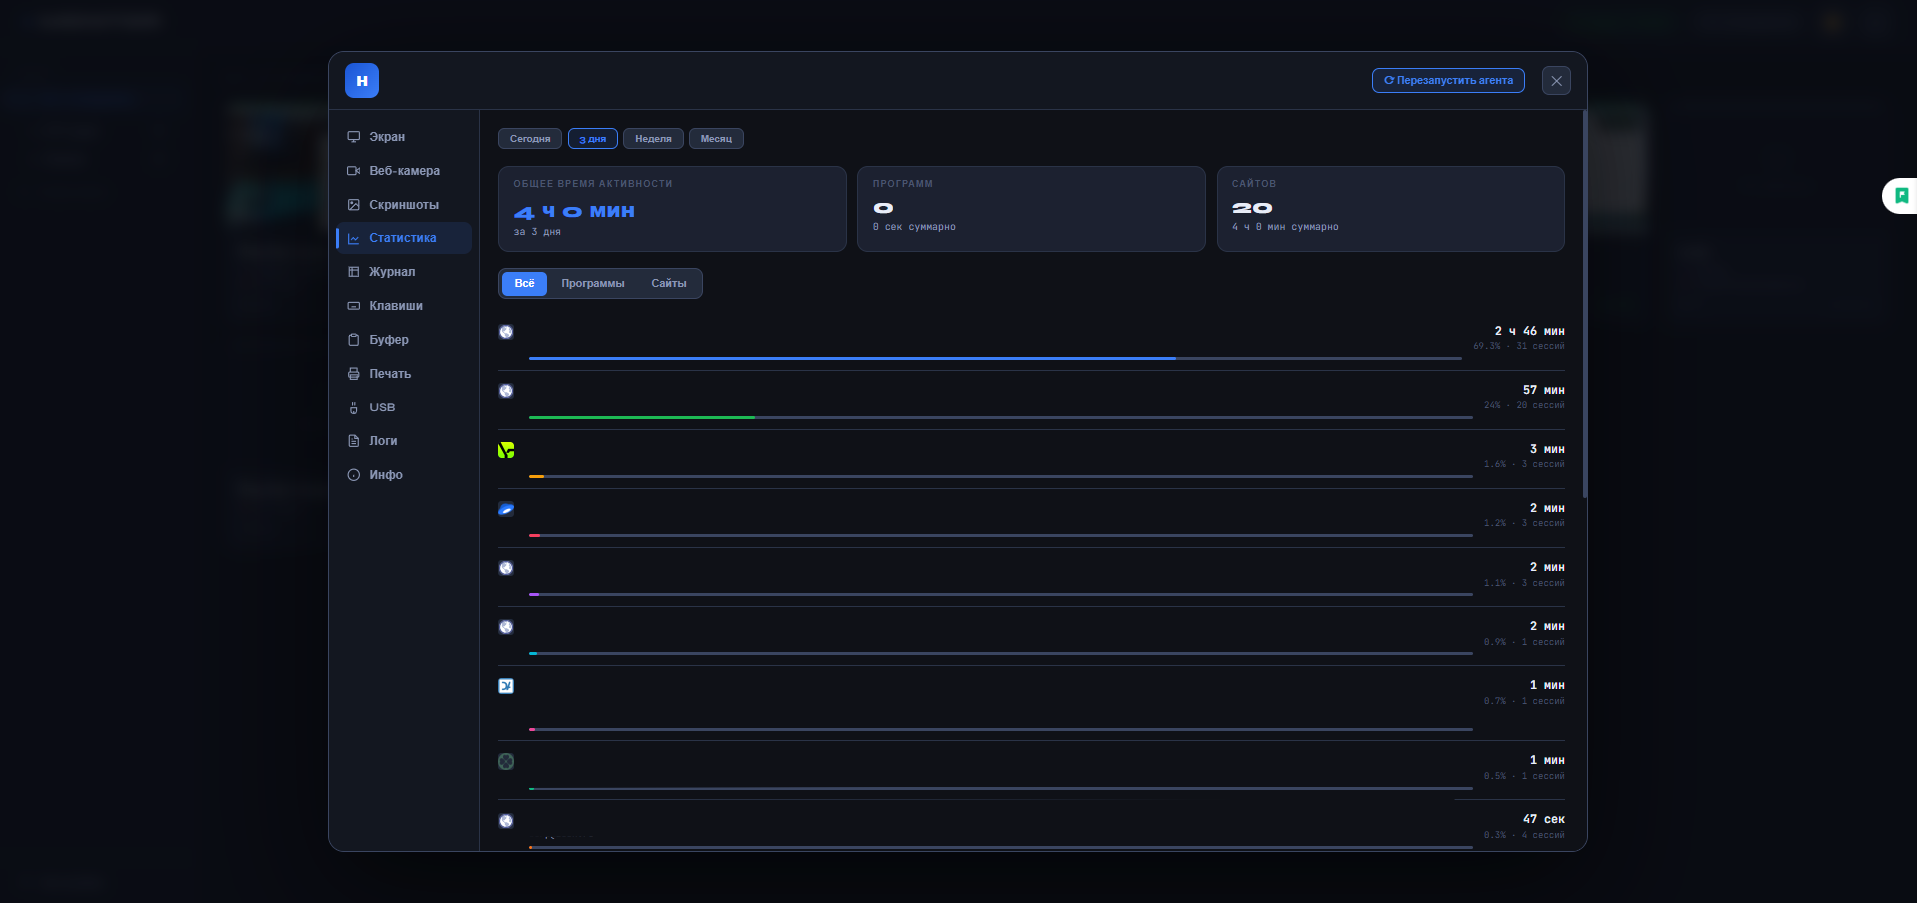Screen dimensions: 1917x903
Task: Open the Клавиши keyboard section
Action: click(x=403, y=306)
